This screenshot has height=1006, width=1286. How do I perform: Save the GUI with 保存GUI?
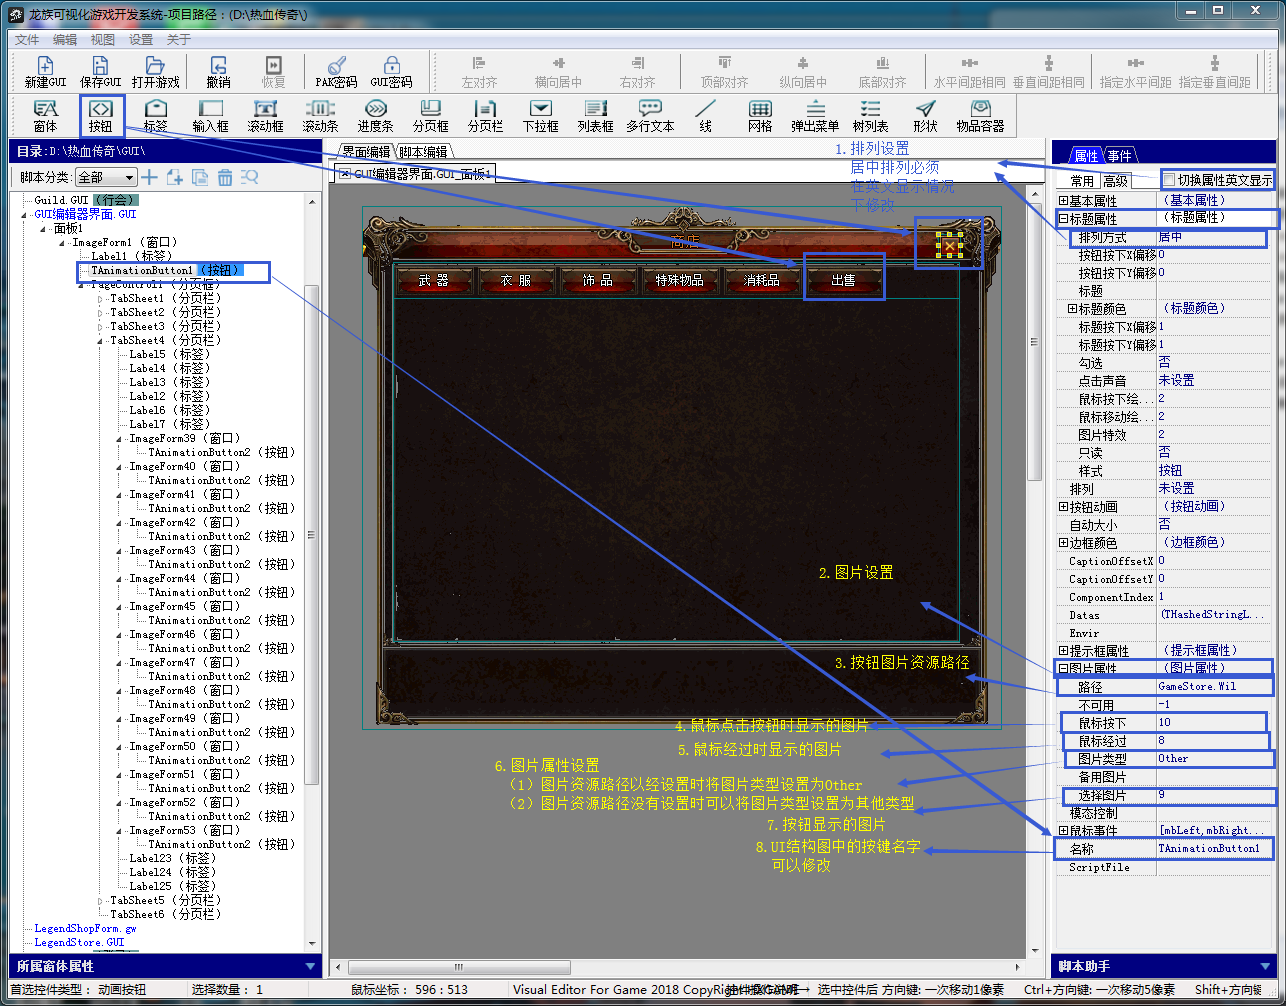click(x=100, y=72)
